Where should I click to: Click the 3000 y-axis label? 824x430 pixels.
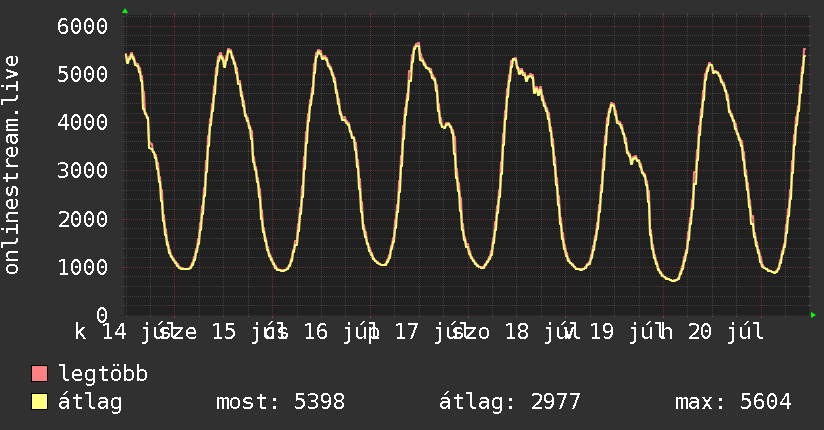coord(83,170)
